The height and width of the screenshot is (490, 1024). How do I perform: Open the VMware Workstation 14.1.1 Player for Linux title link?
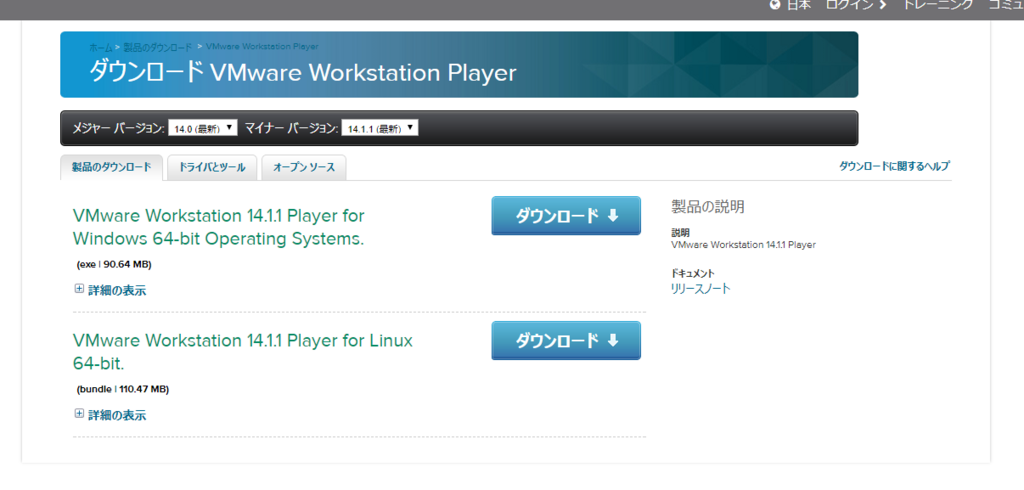click(x=243, y=352)
